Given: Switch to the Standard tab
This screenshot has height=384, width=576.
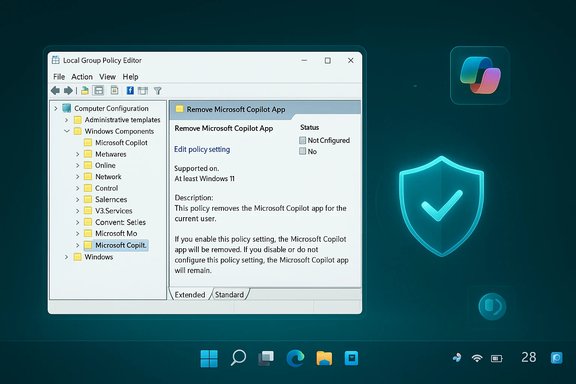Looking at the screenshot, I should pyautogui.click(x=229, y=294).
